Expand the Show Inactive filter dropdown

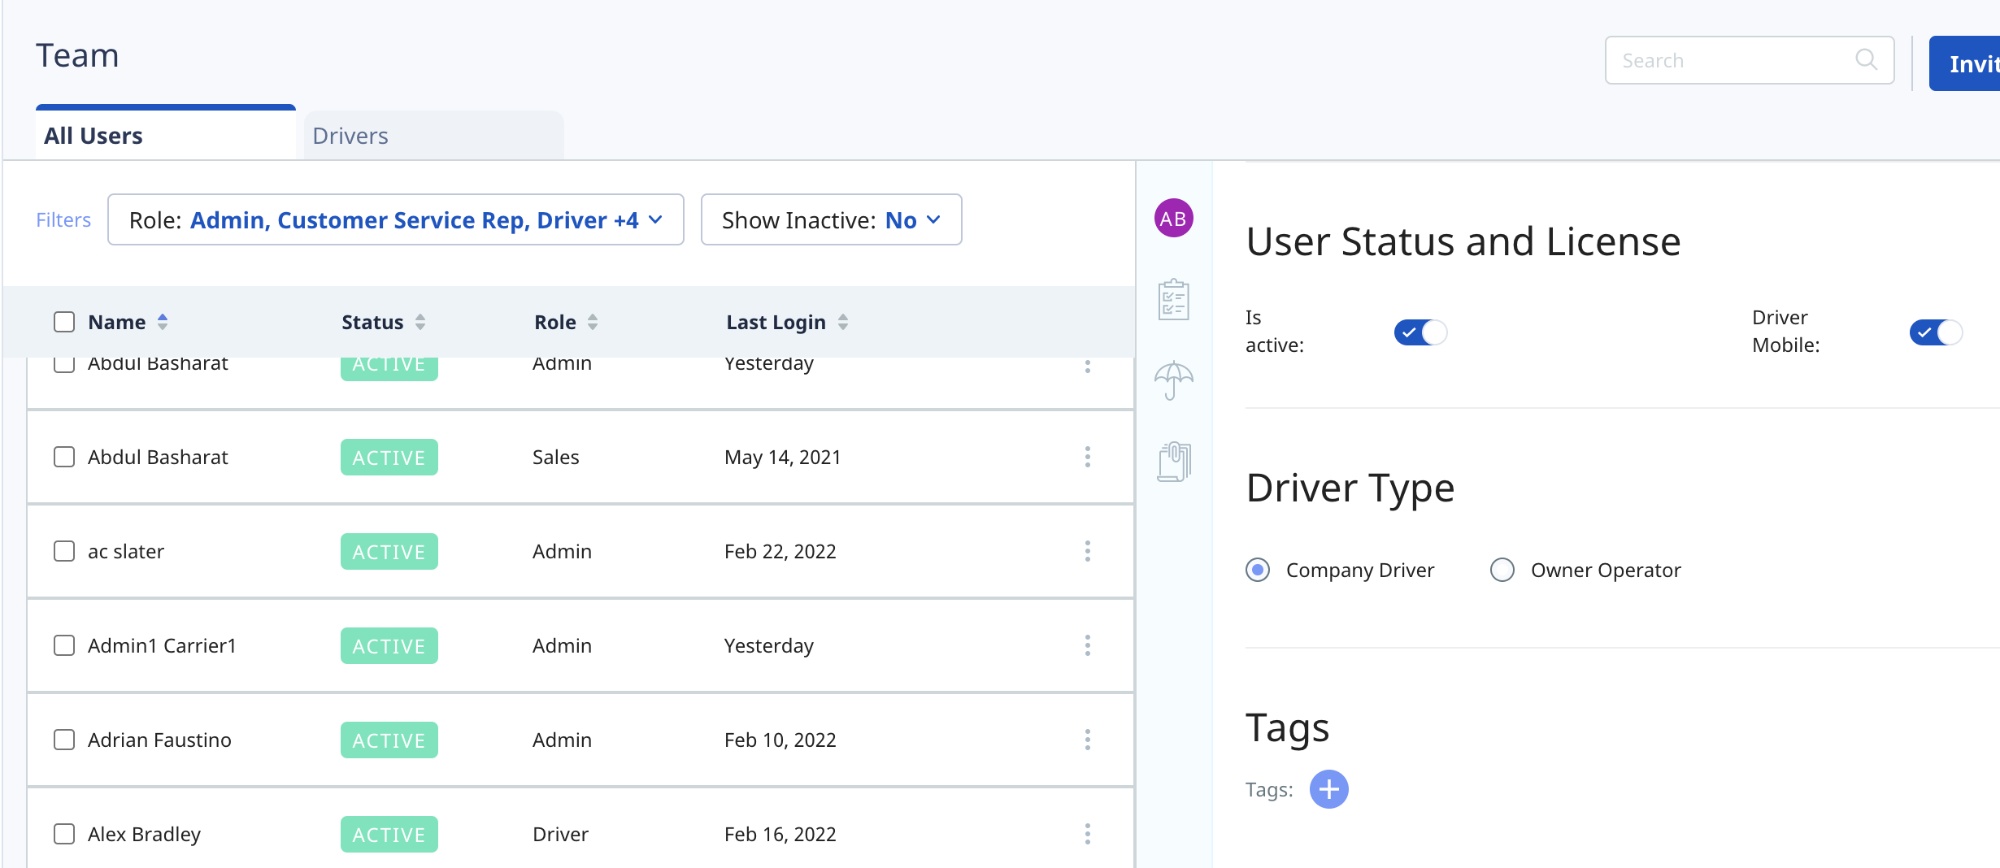pos(831,220)
